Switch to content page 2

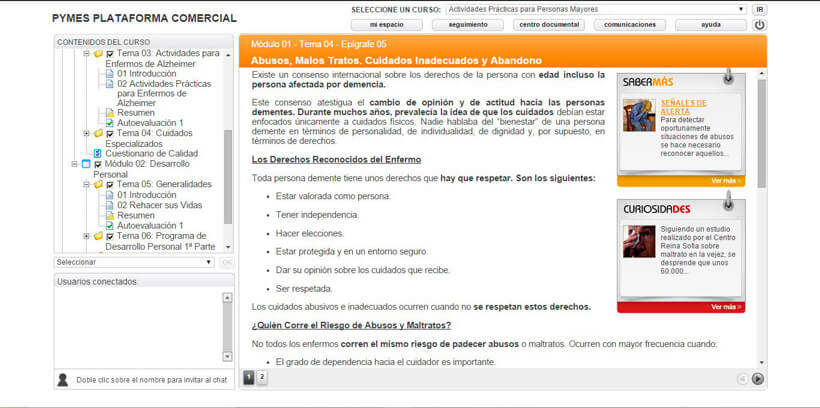(262, 378)
